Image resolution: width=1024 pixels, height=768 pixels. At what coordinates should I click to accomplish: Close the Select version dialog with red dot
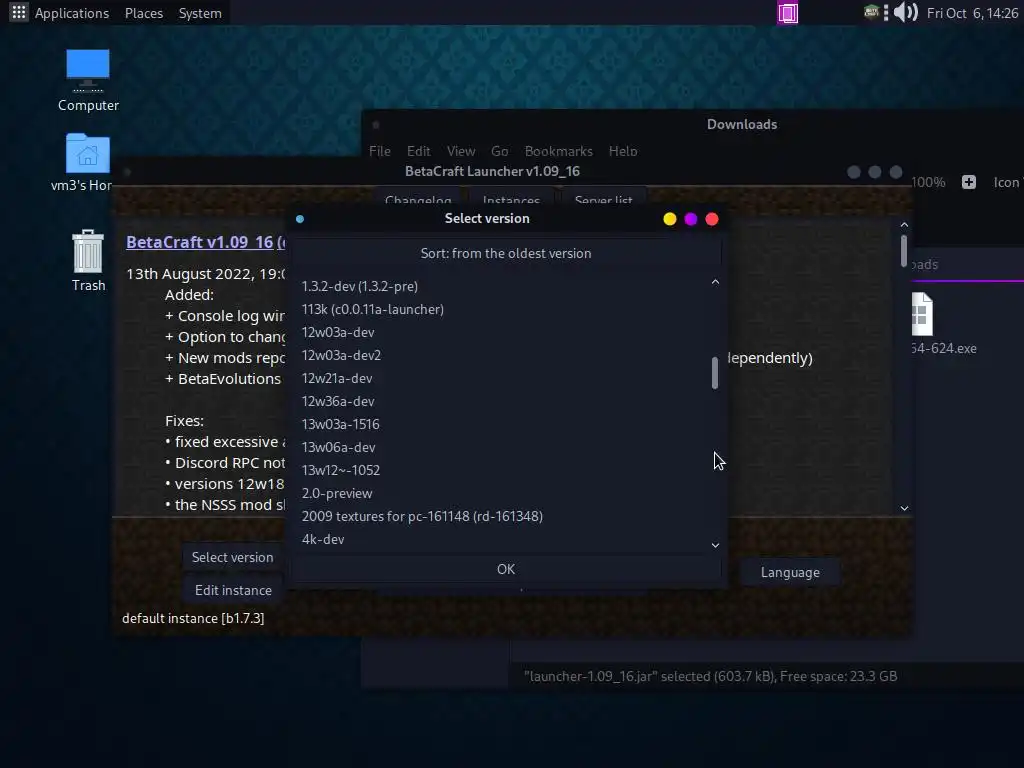point(712,219)
